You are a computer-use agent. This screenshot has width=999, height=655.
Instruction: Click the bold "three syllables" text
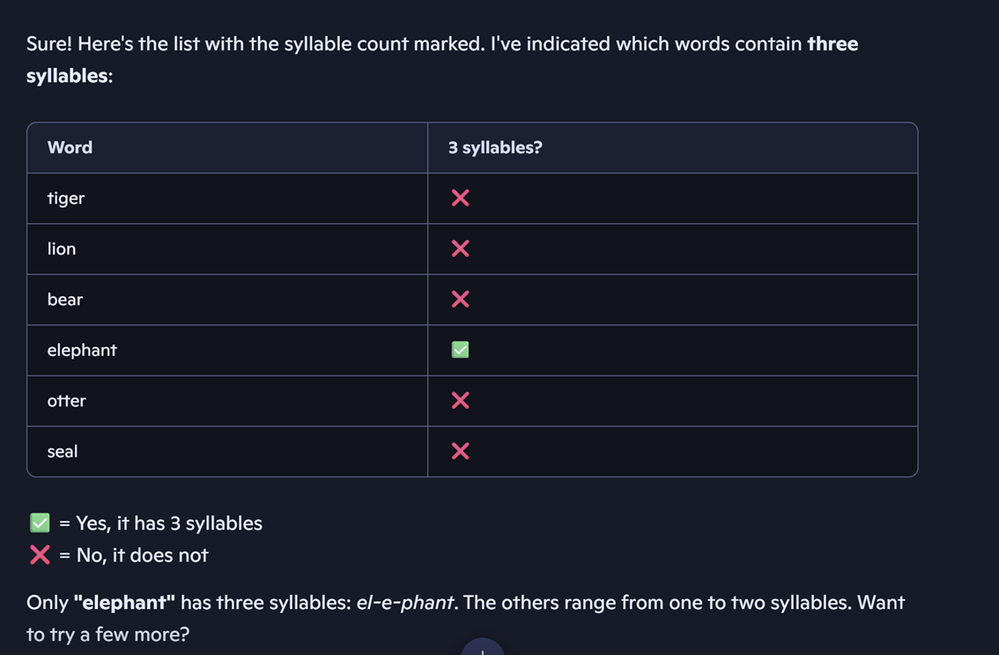coord(832,44)
